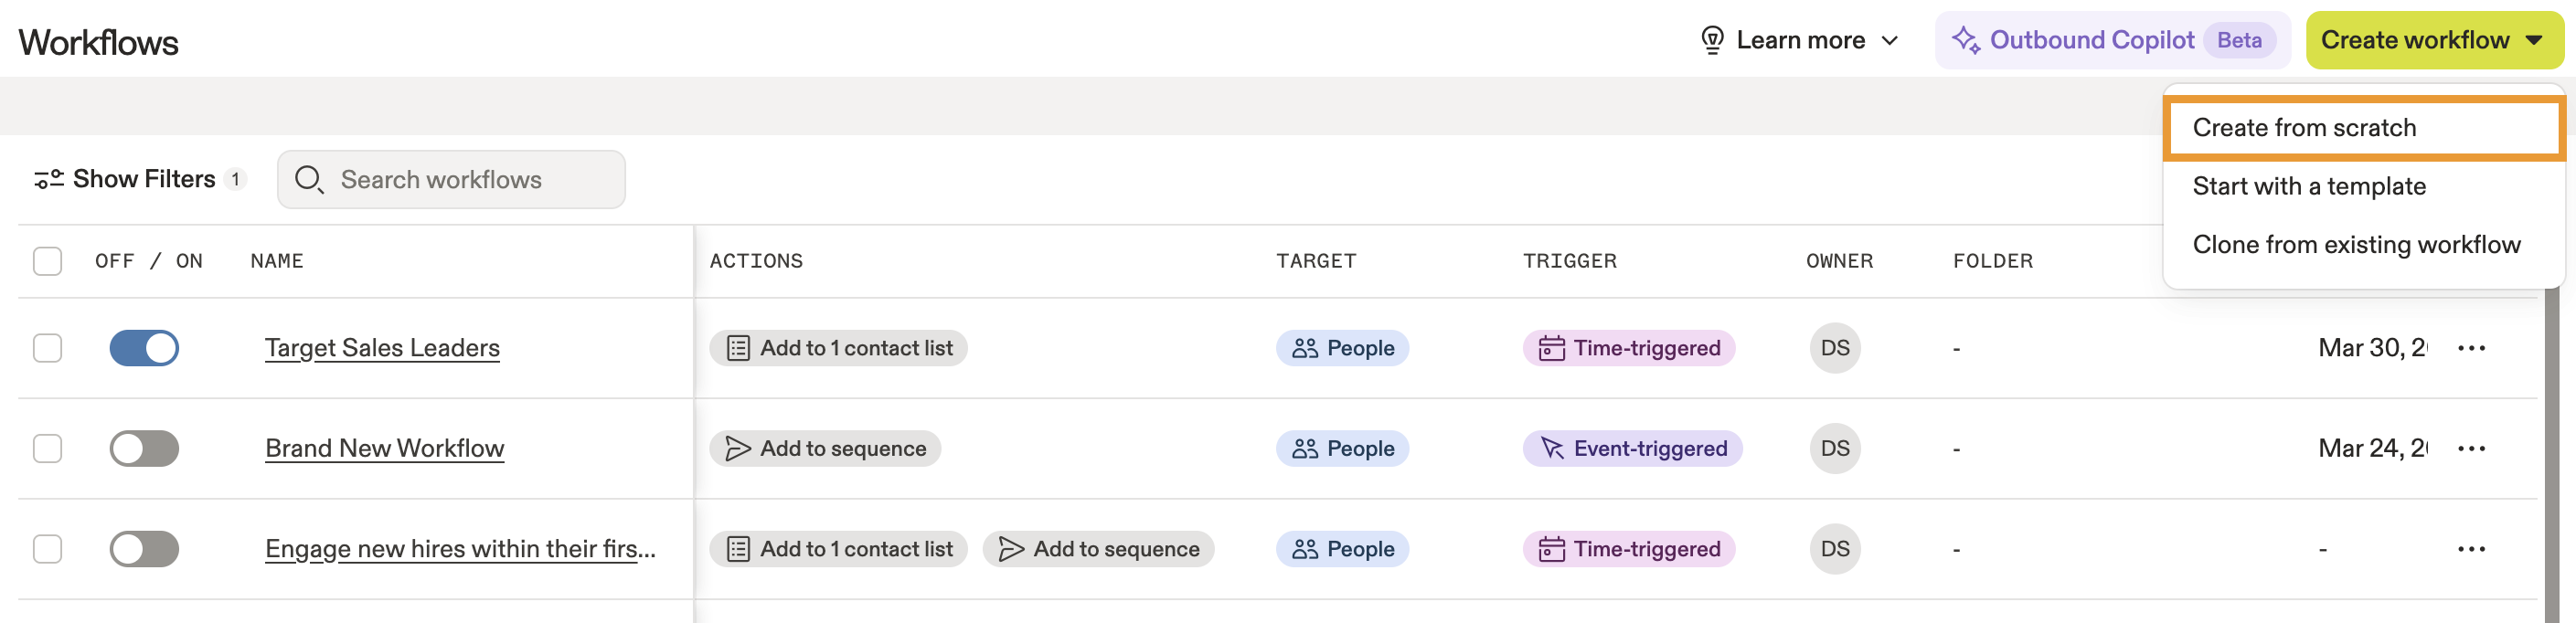Image resolution: width=2576 pixels, height=623 pixels.
Task: Click the Show Filters sliders icon
Action: (48, 179)
